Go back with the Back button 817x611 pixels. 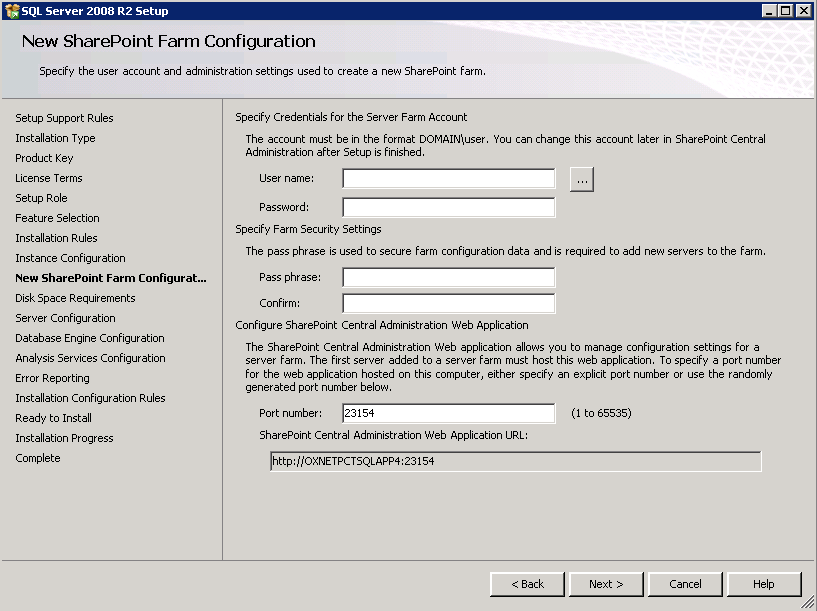(x=527, y=584)
